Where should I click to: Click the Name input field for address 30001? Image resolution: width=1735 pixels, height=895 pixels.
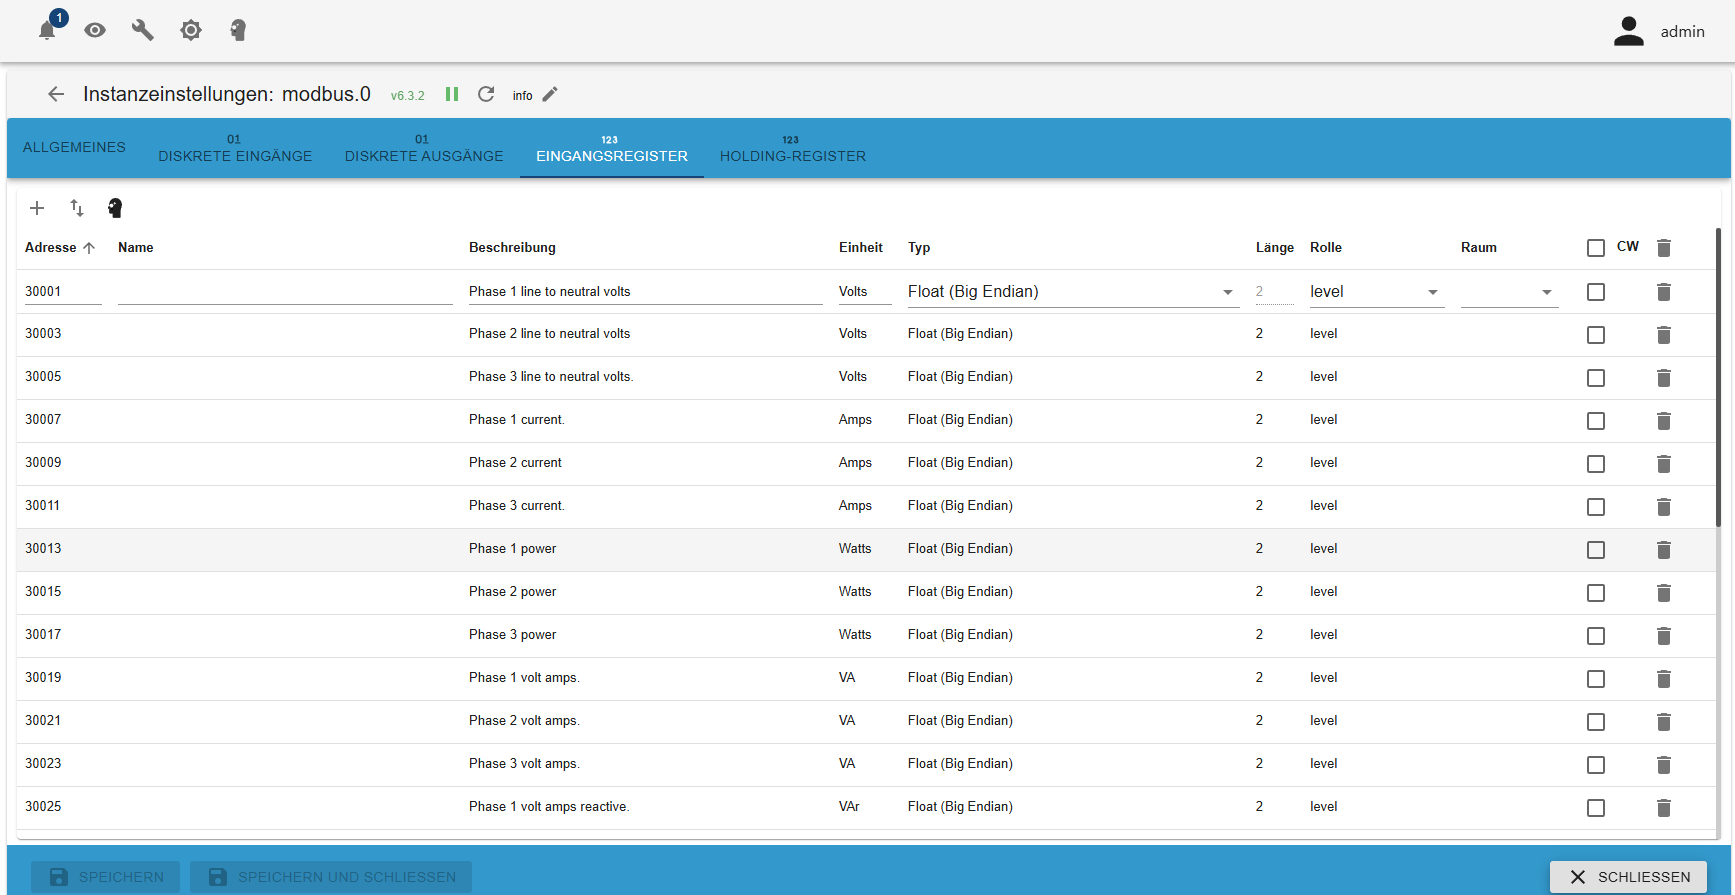(x=285, y=292)
